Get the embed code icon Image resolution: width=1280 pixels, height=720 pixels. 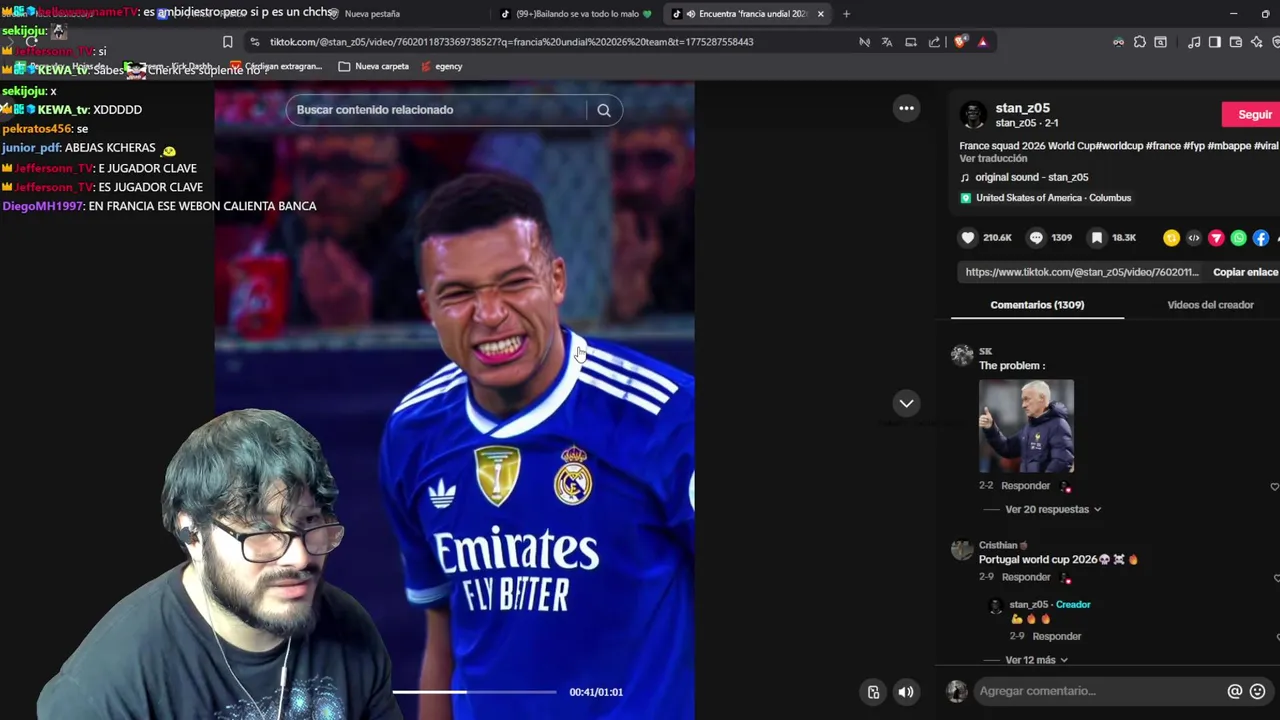1193,238
